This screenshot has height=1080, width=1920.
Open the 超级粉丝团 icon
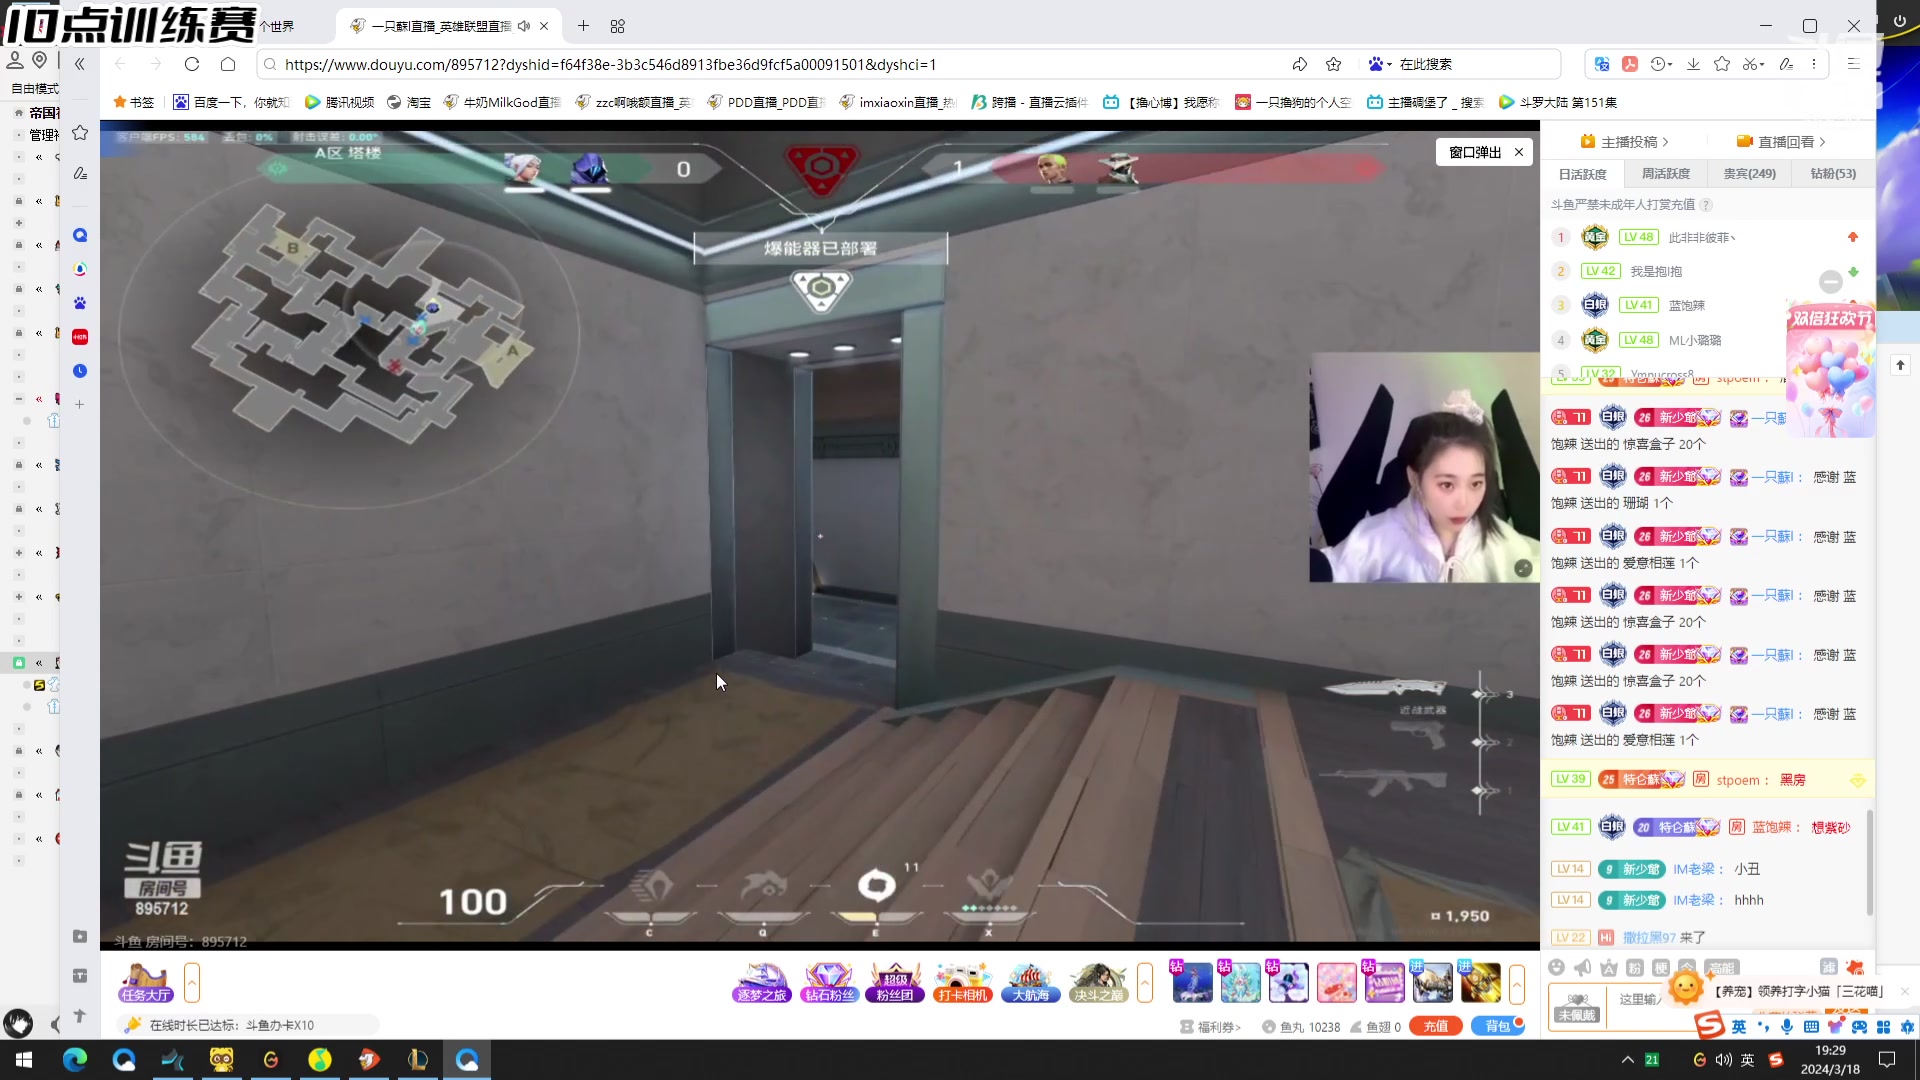(x=895, y=983)
